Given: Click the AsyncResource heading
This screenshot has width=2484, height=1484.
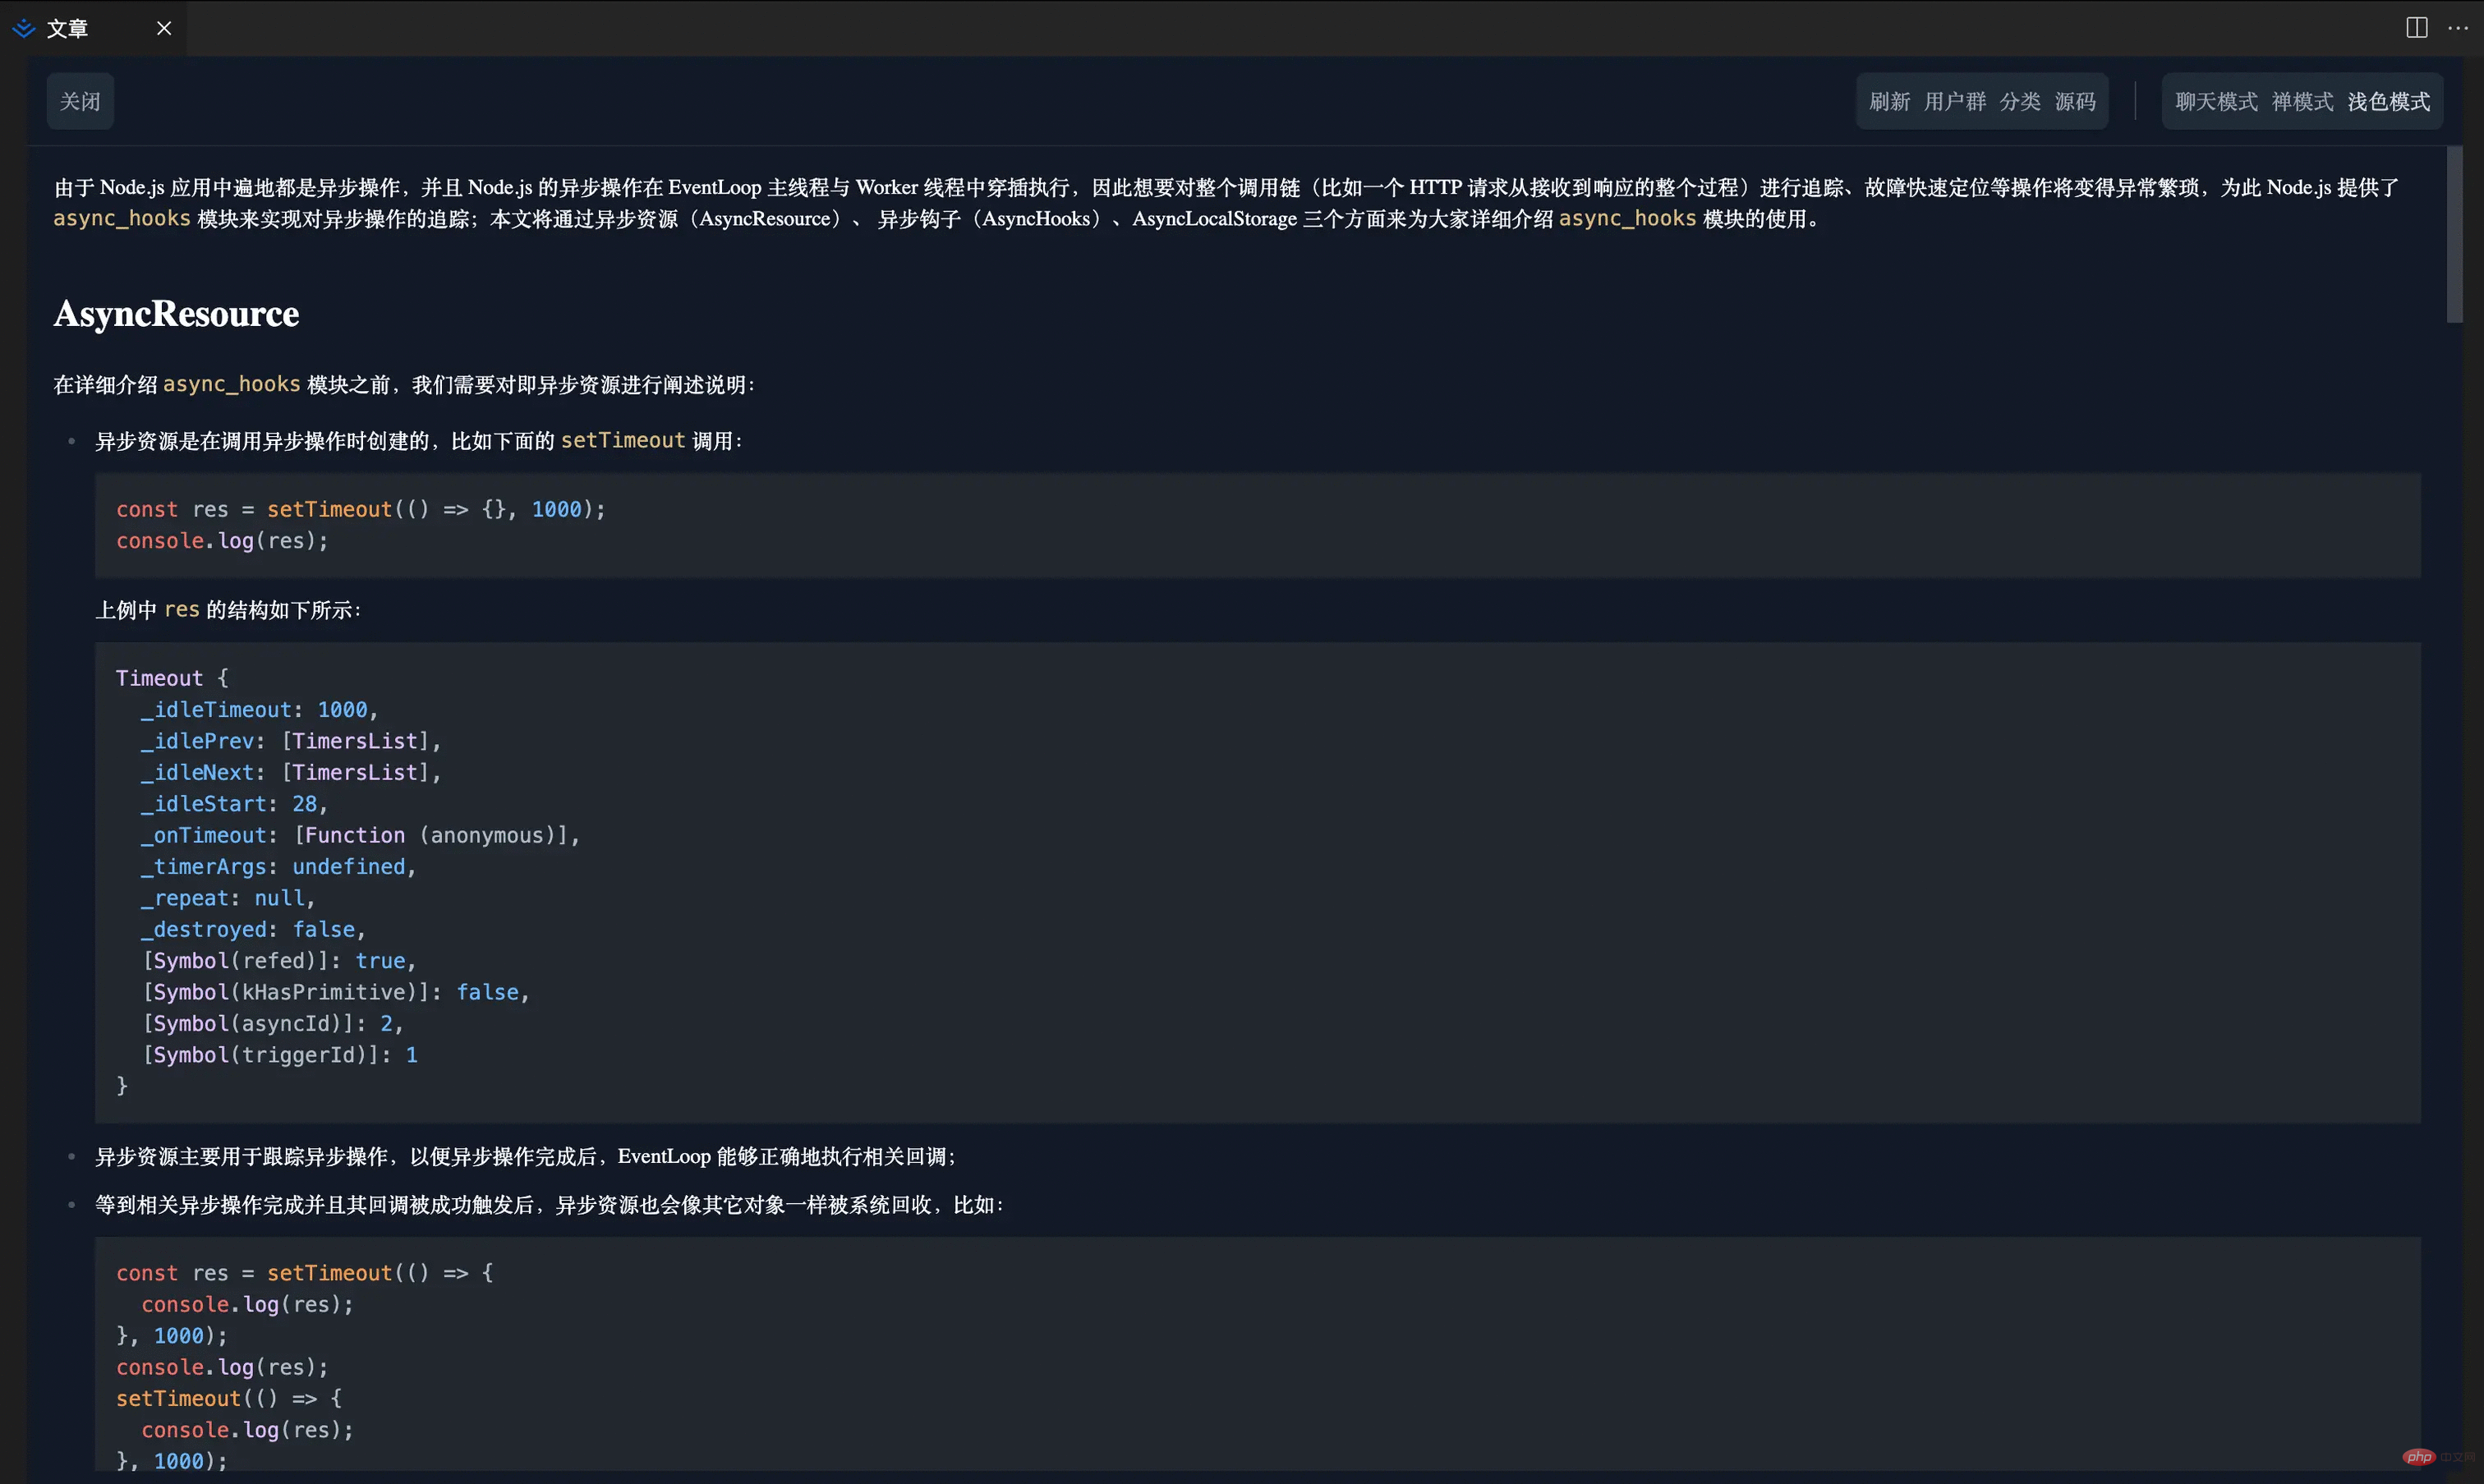Looking at the screenshot, I should tap(176, 314).
